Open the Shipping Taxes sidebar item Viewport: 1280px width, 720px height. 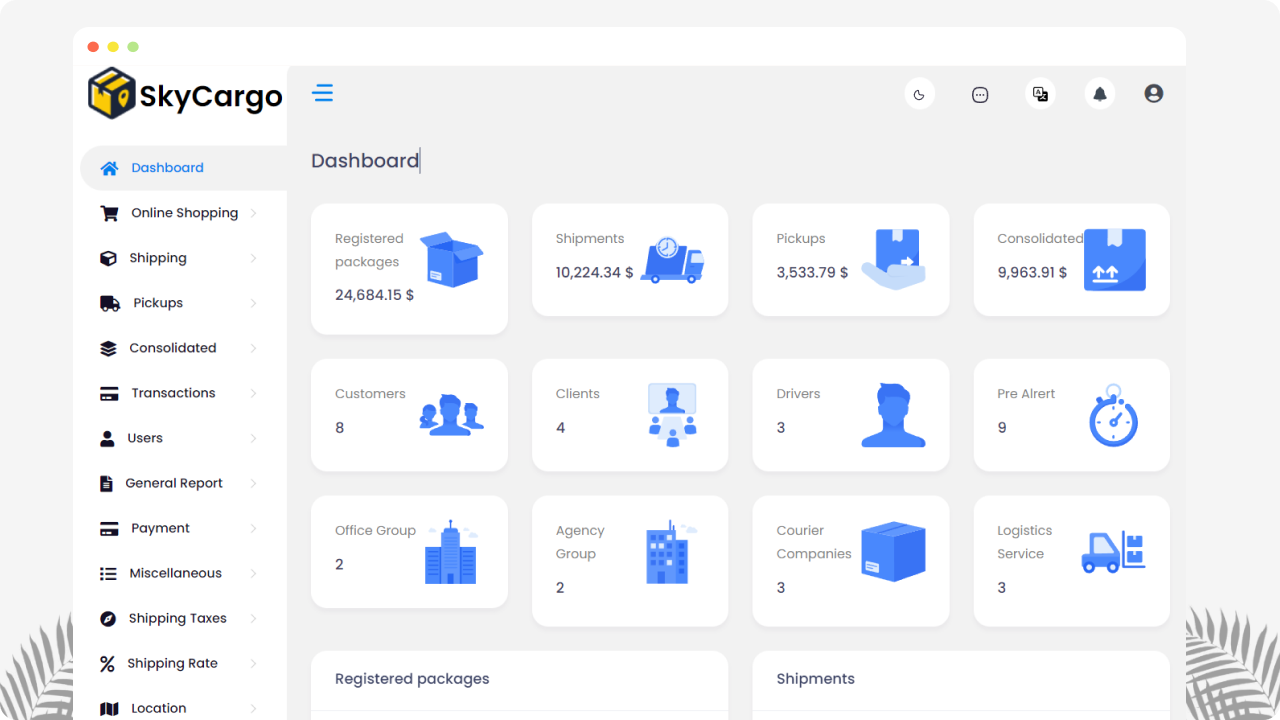pyautogui.click(x=177, y=618)
